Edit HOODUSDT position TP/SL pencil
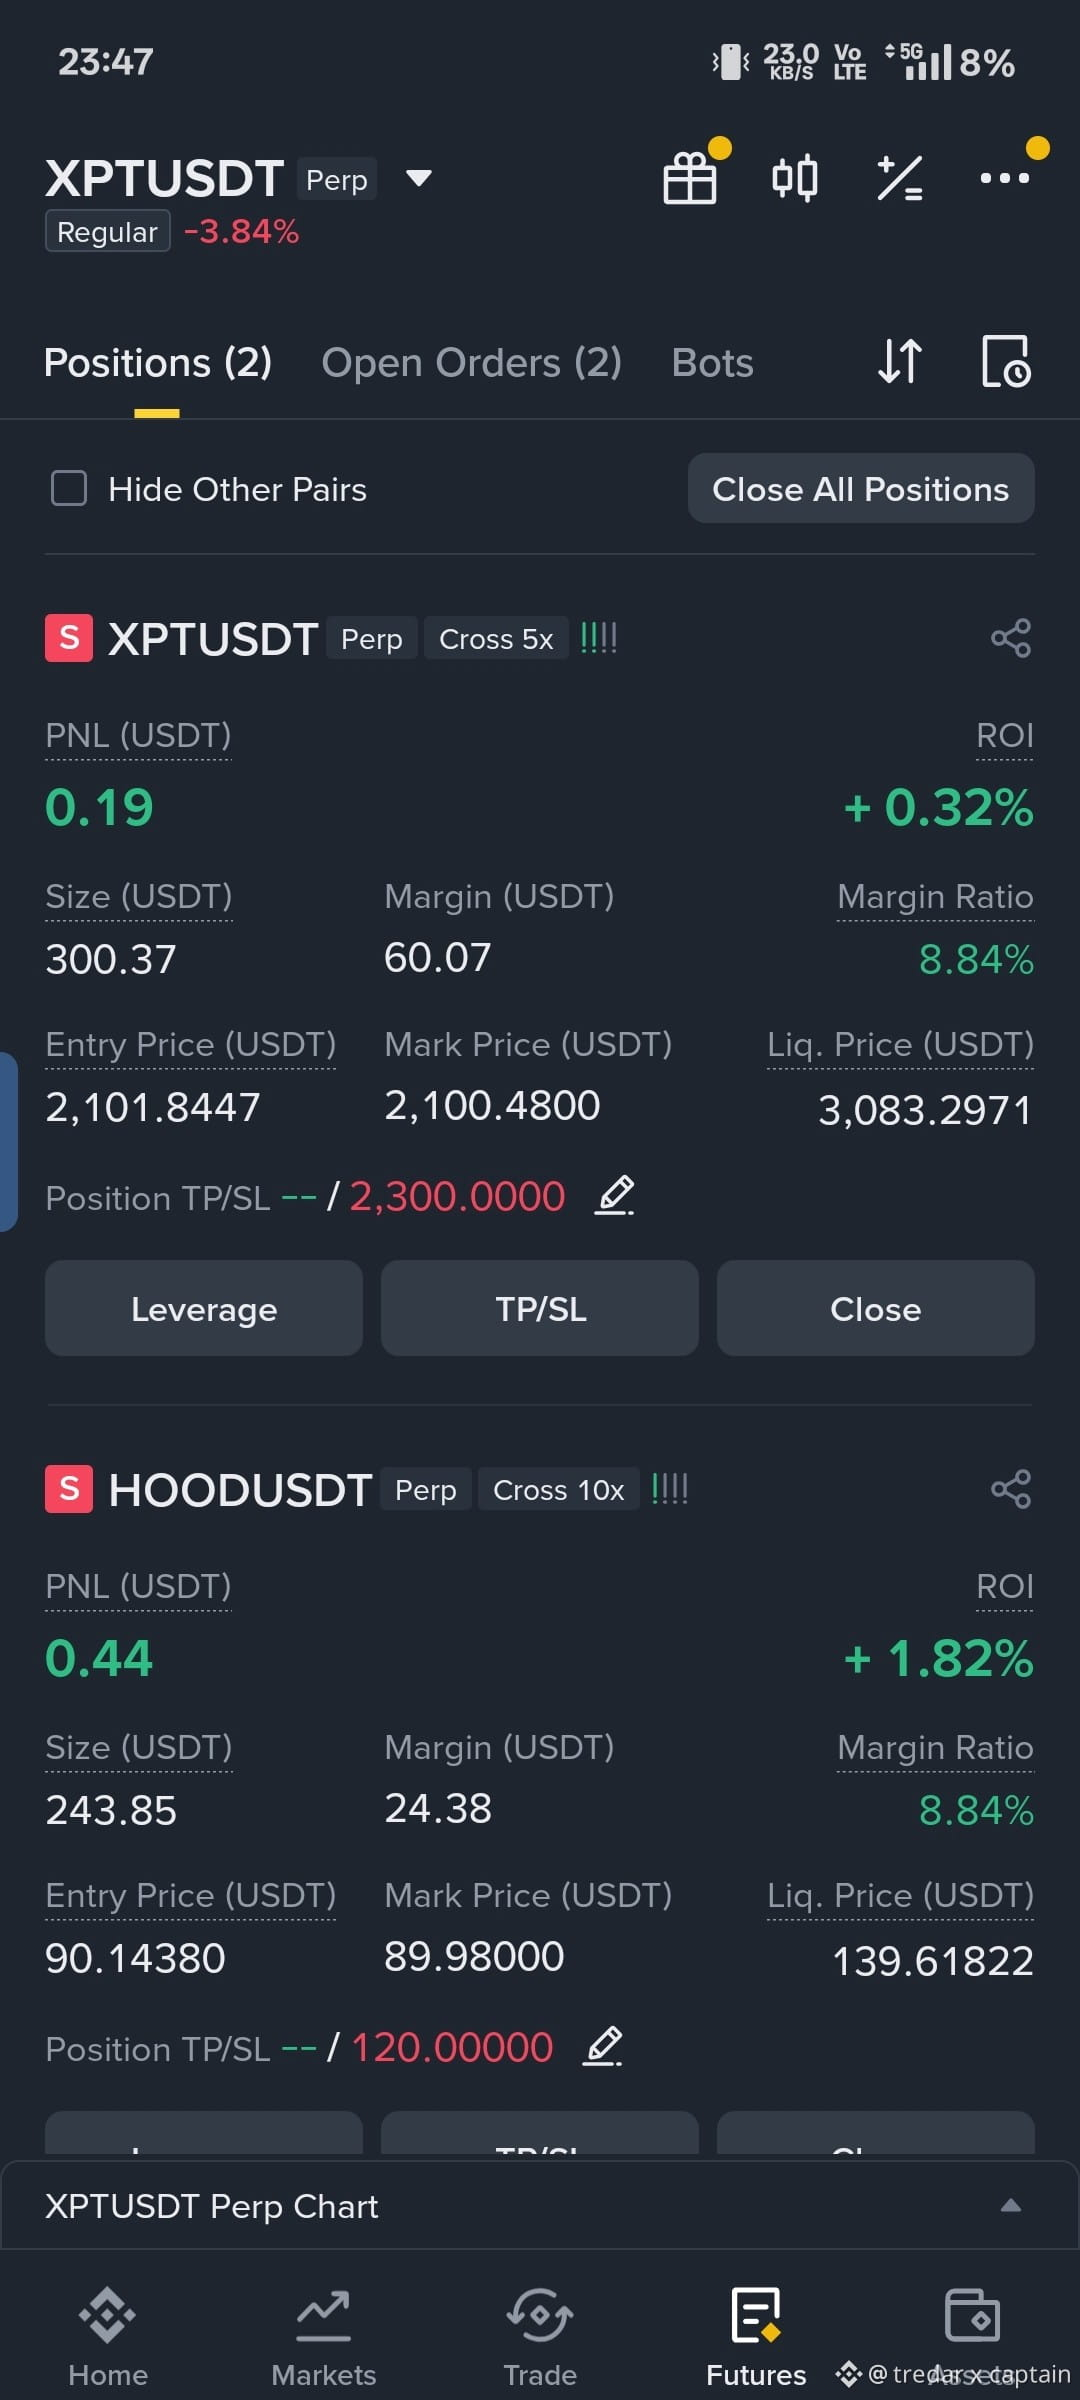Screen dimensions: 1080x2400 [603, 2047]
